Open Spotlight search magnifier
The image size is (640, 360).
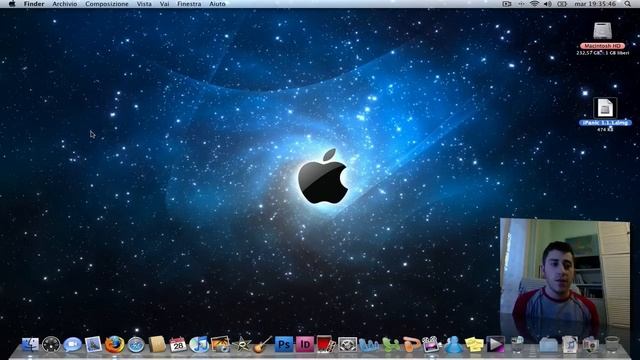click(627, 4)
